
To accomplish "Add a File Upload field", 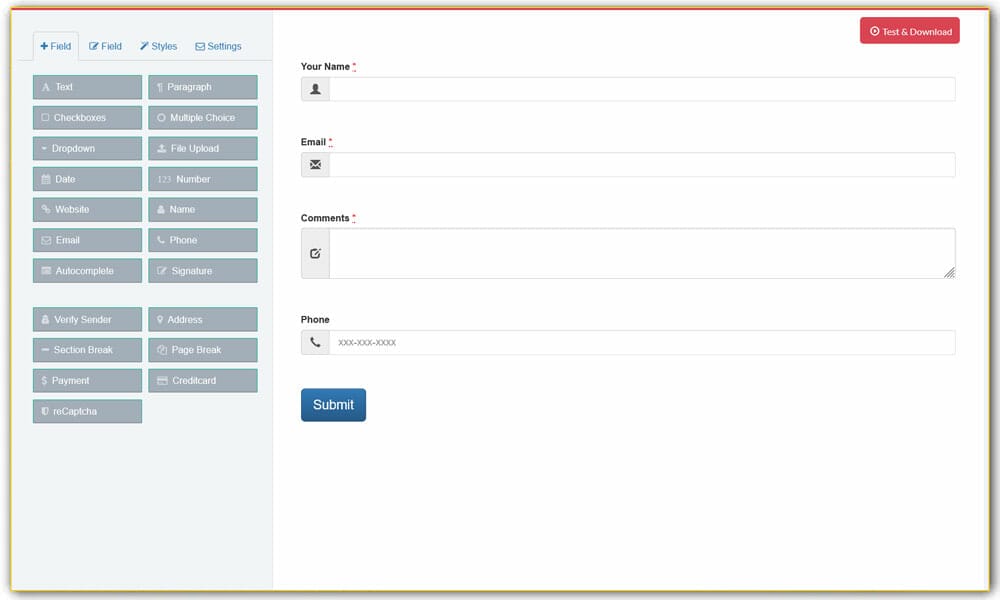I will point(203,149).
